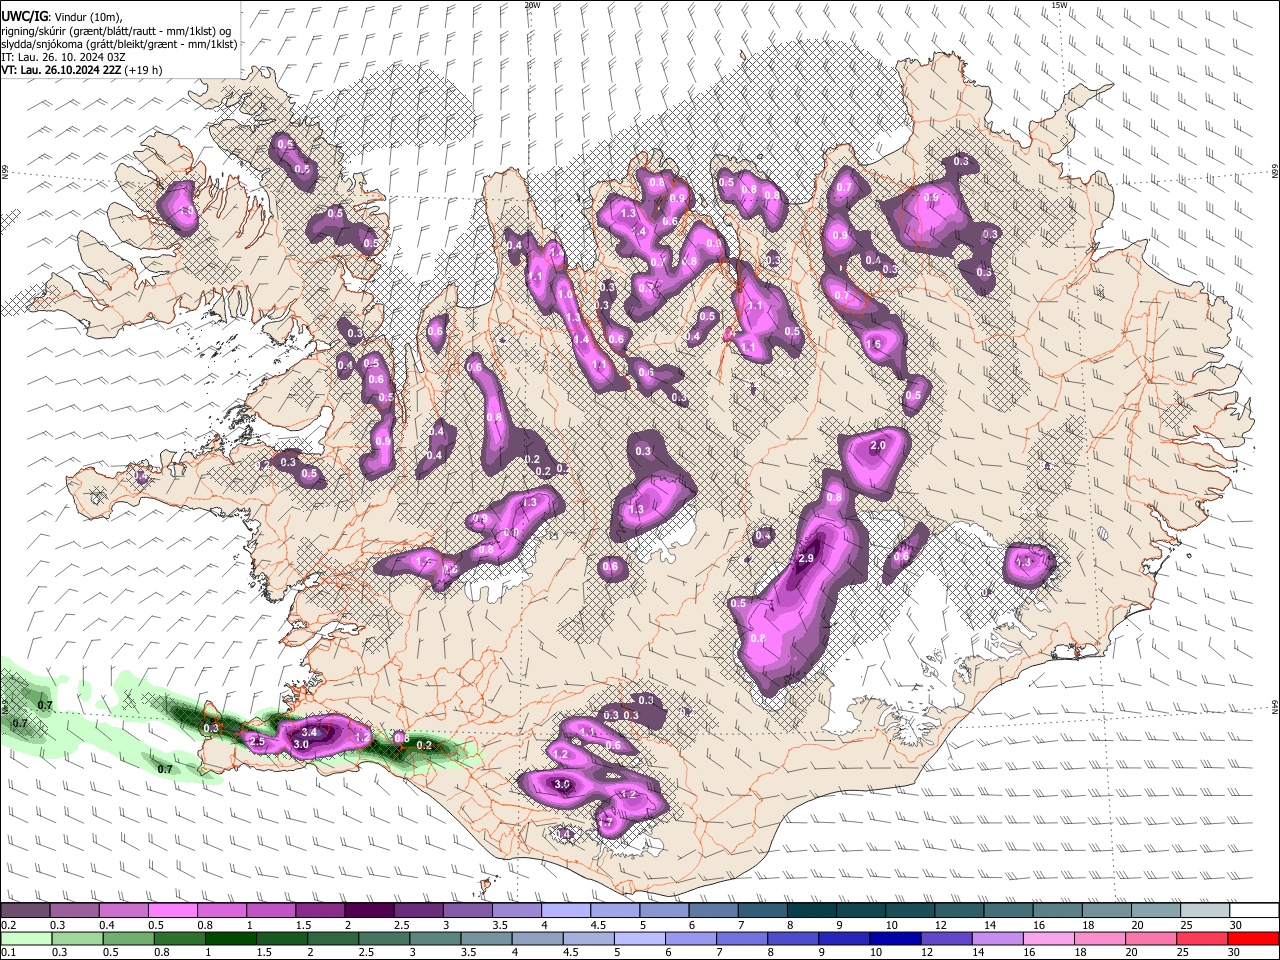Select the '1.6' precipitation value on the map
This screenshot has width=1280, height=960.
click(x=873, y=344)
